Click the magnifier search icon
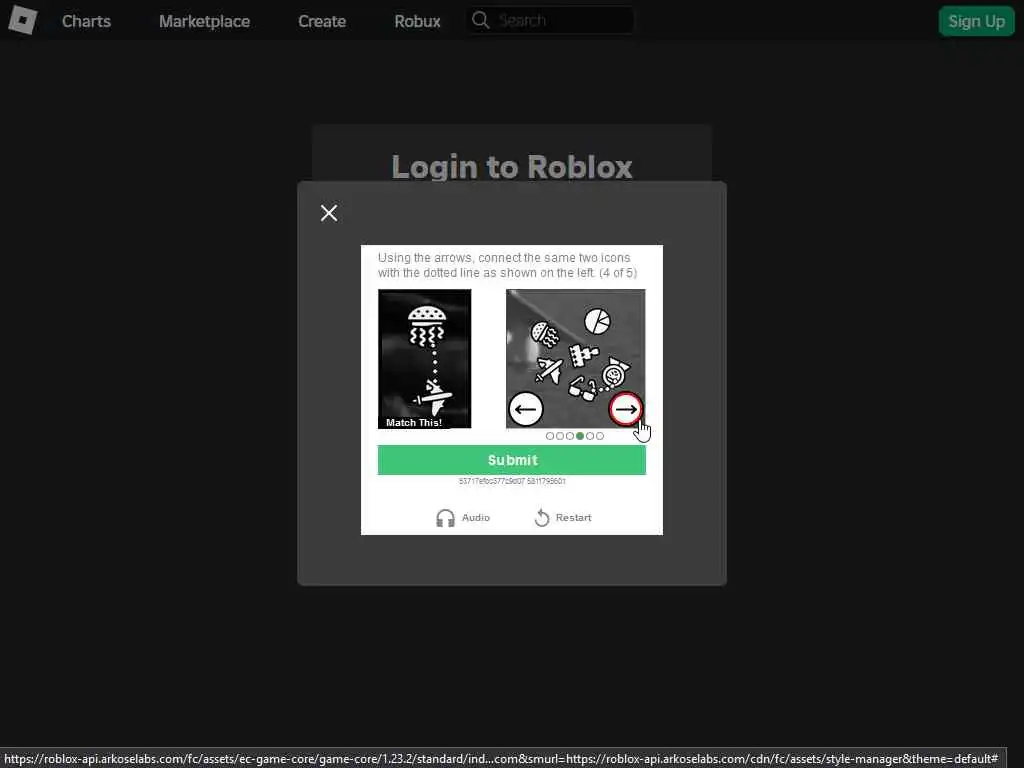This screenshot has height=768, width=1024. click(x=481, y=20)
